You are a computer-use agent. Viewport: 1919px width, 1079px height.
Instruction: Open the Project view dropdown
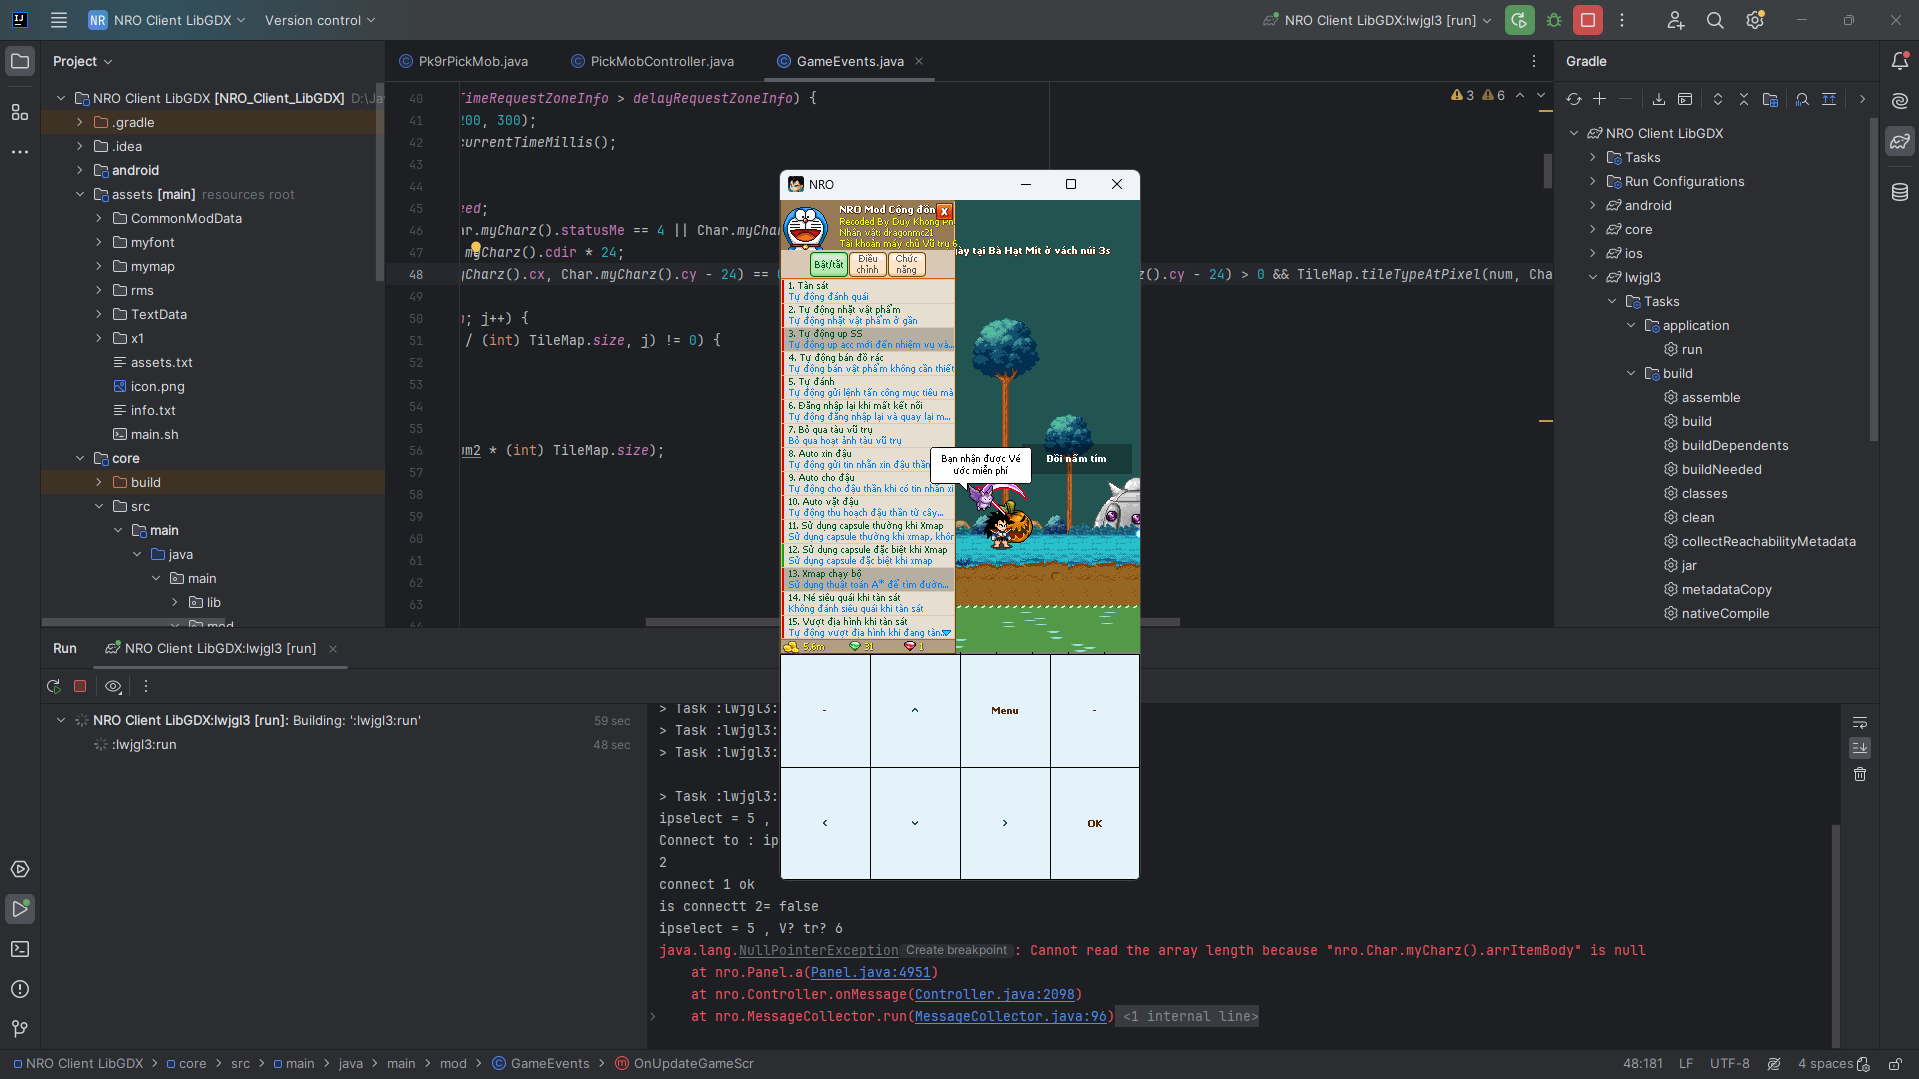[82, 61]
